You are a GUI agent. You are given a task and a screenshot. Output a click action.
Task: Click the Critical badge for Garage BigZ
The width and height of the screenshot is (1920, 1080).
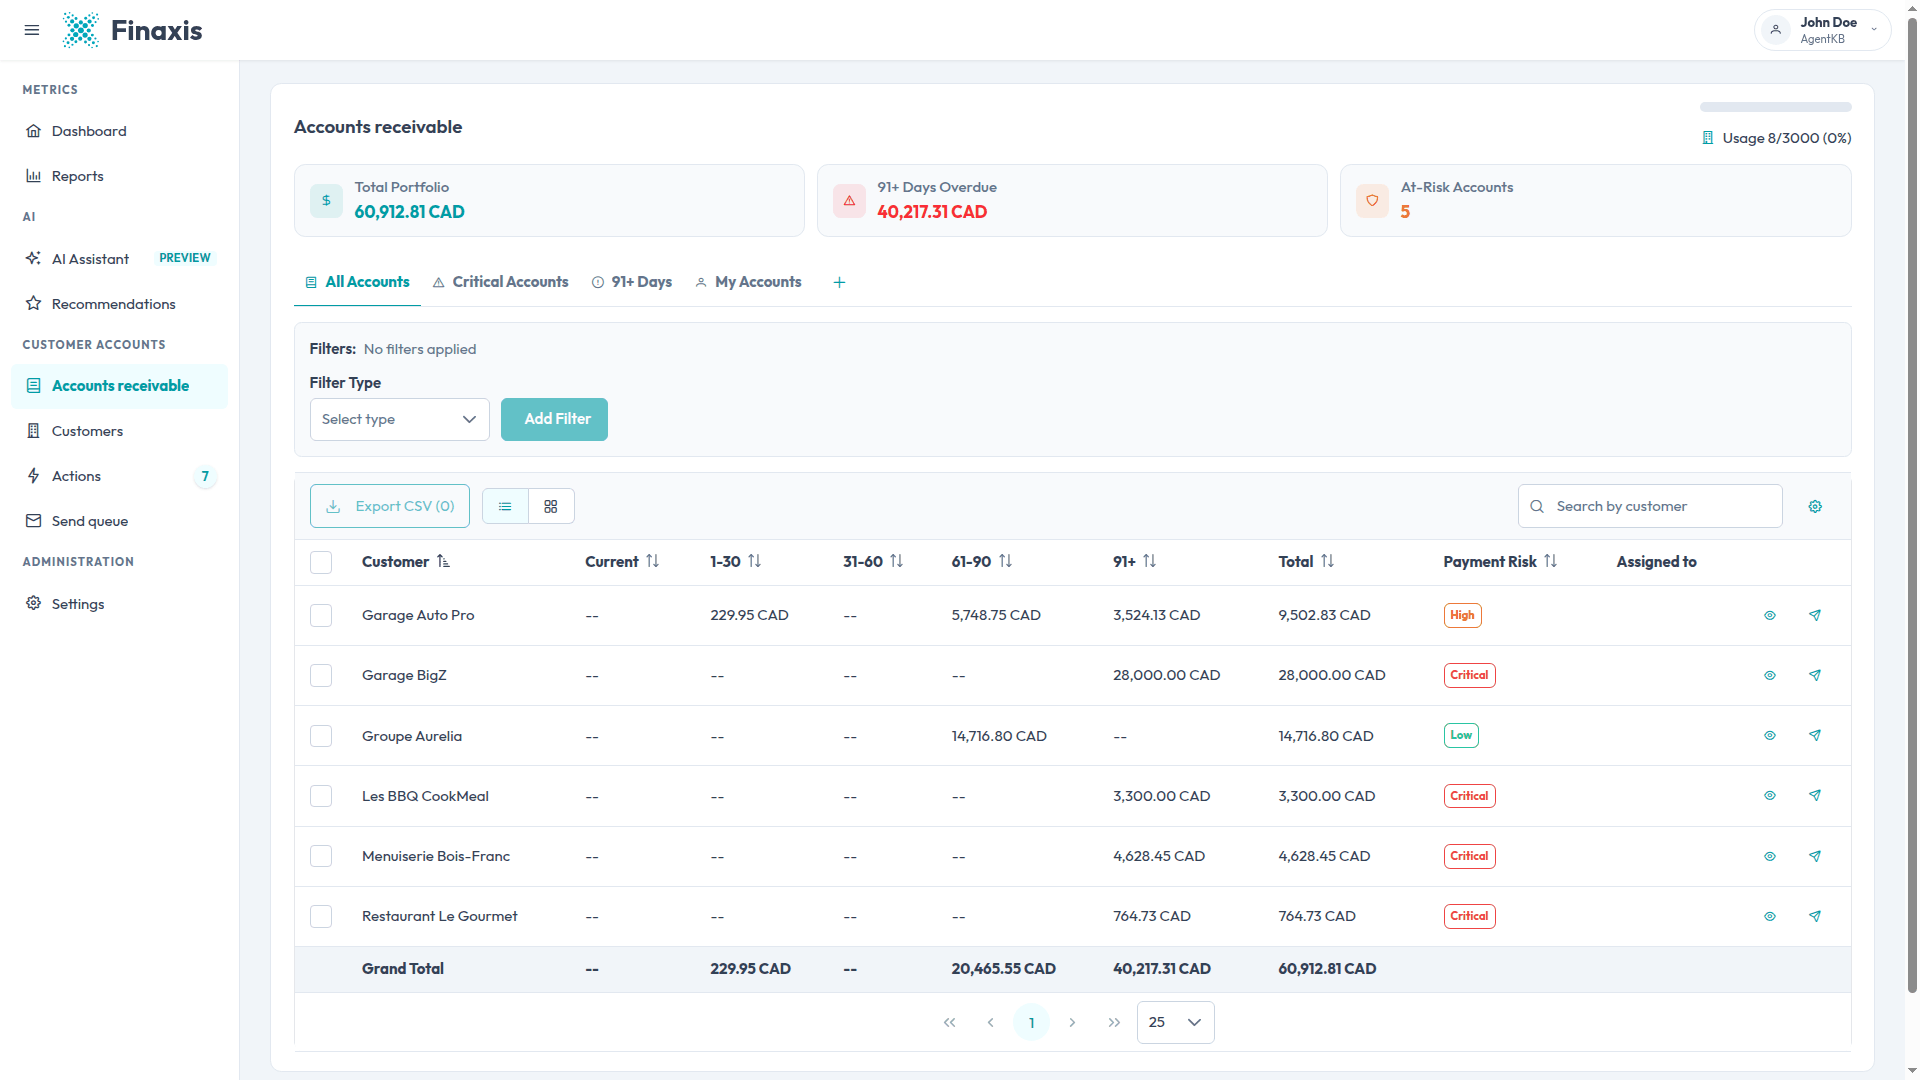point(1469,676)
